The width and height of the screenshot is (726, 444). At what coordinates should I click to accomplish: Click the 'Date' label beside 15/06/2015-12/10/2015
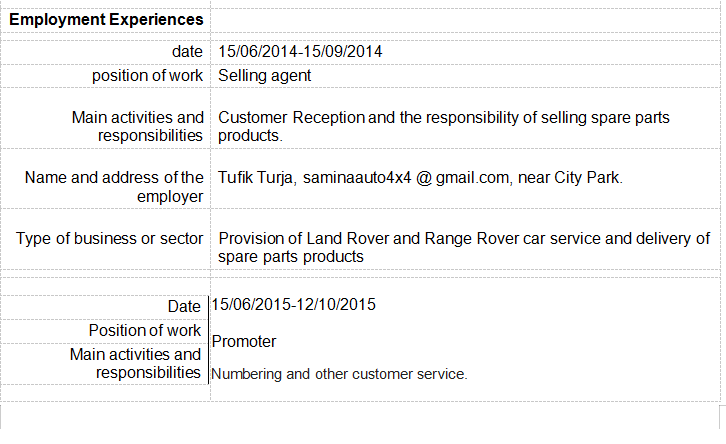tap(184, 307)
